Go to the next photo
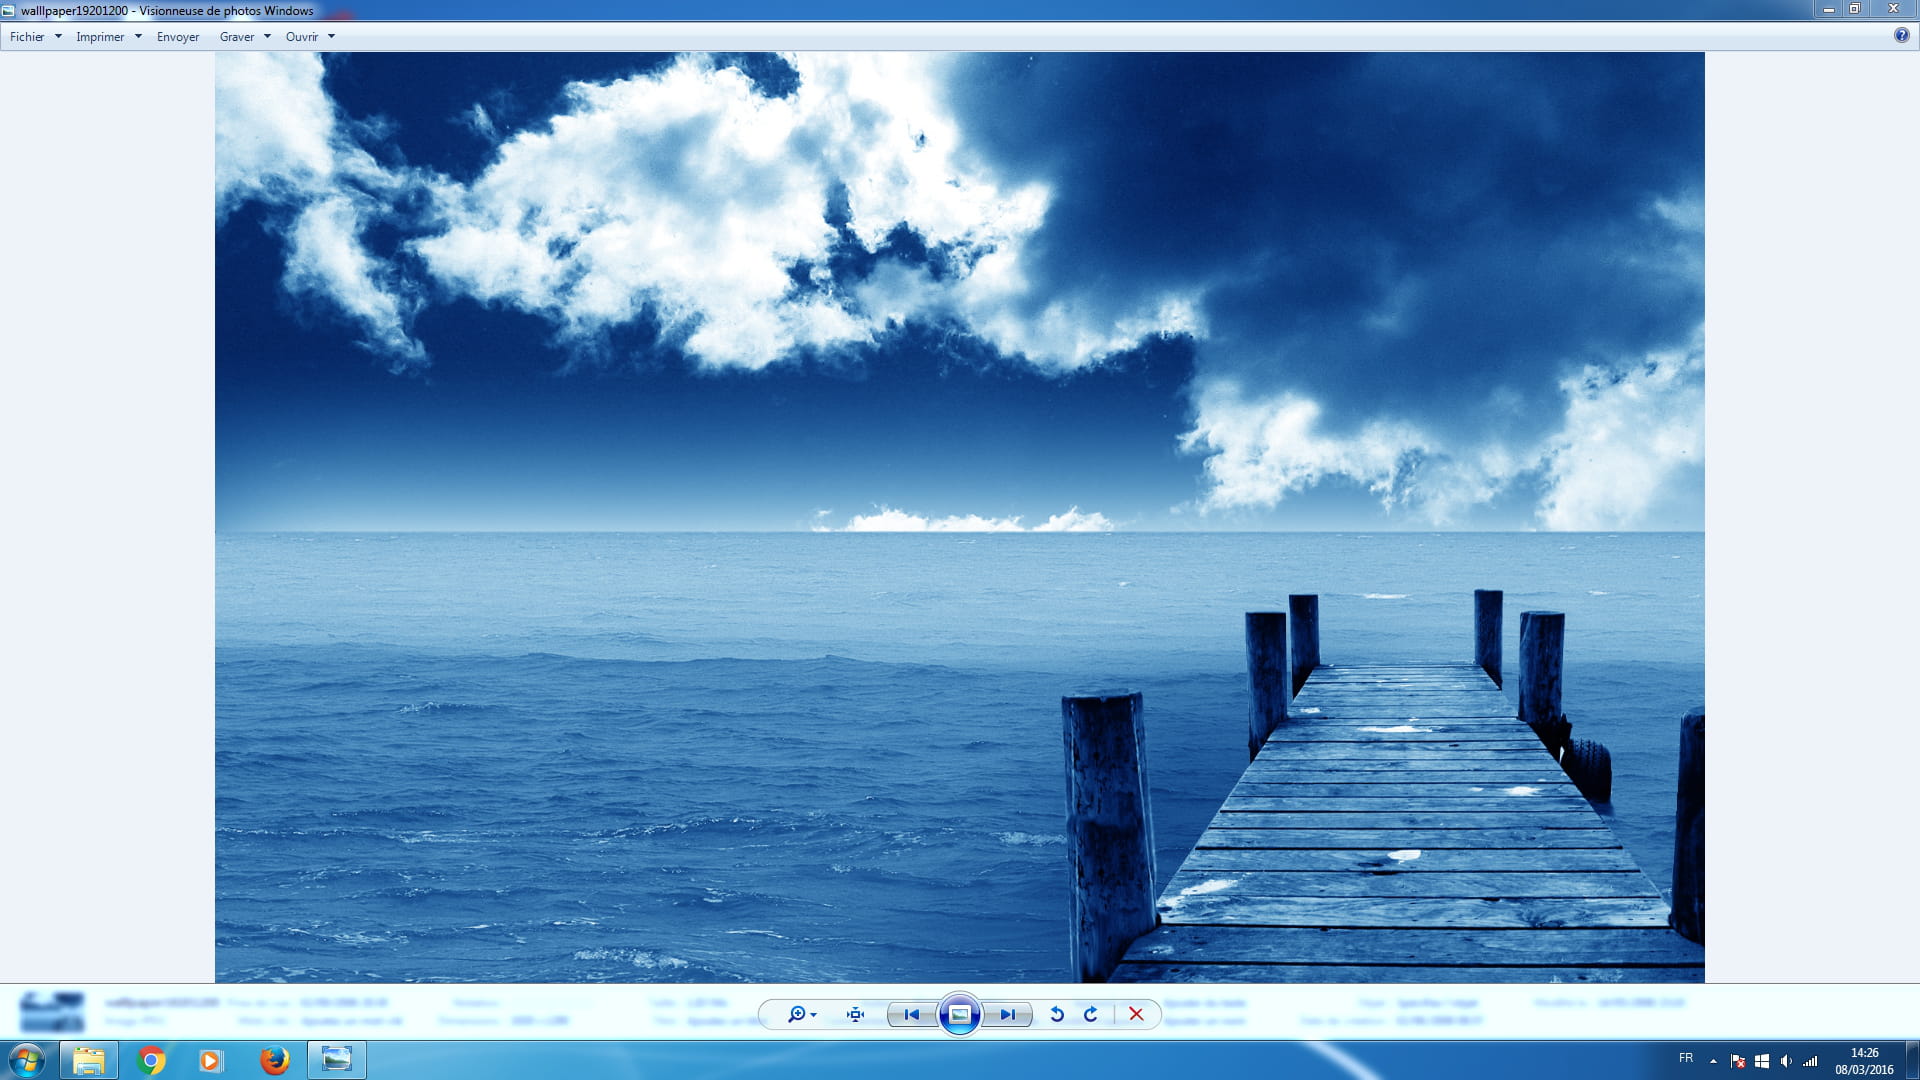1920x1080 pixels. pos(1007,1014)
